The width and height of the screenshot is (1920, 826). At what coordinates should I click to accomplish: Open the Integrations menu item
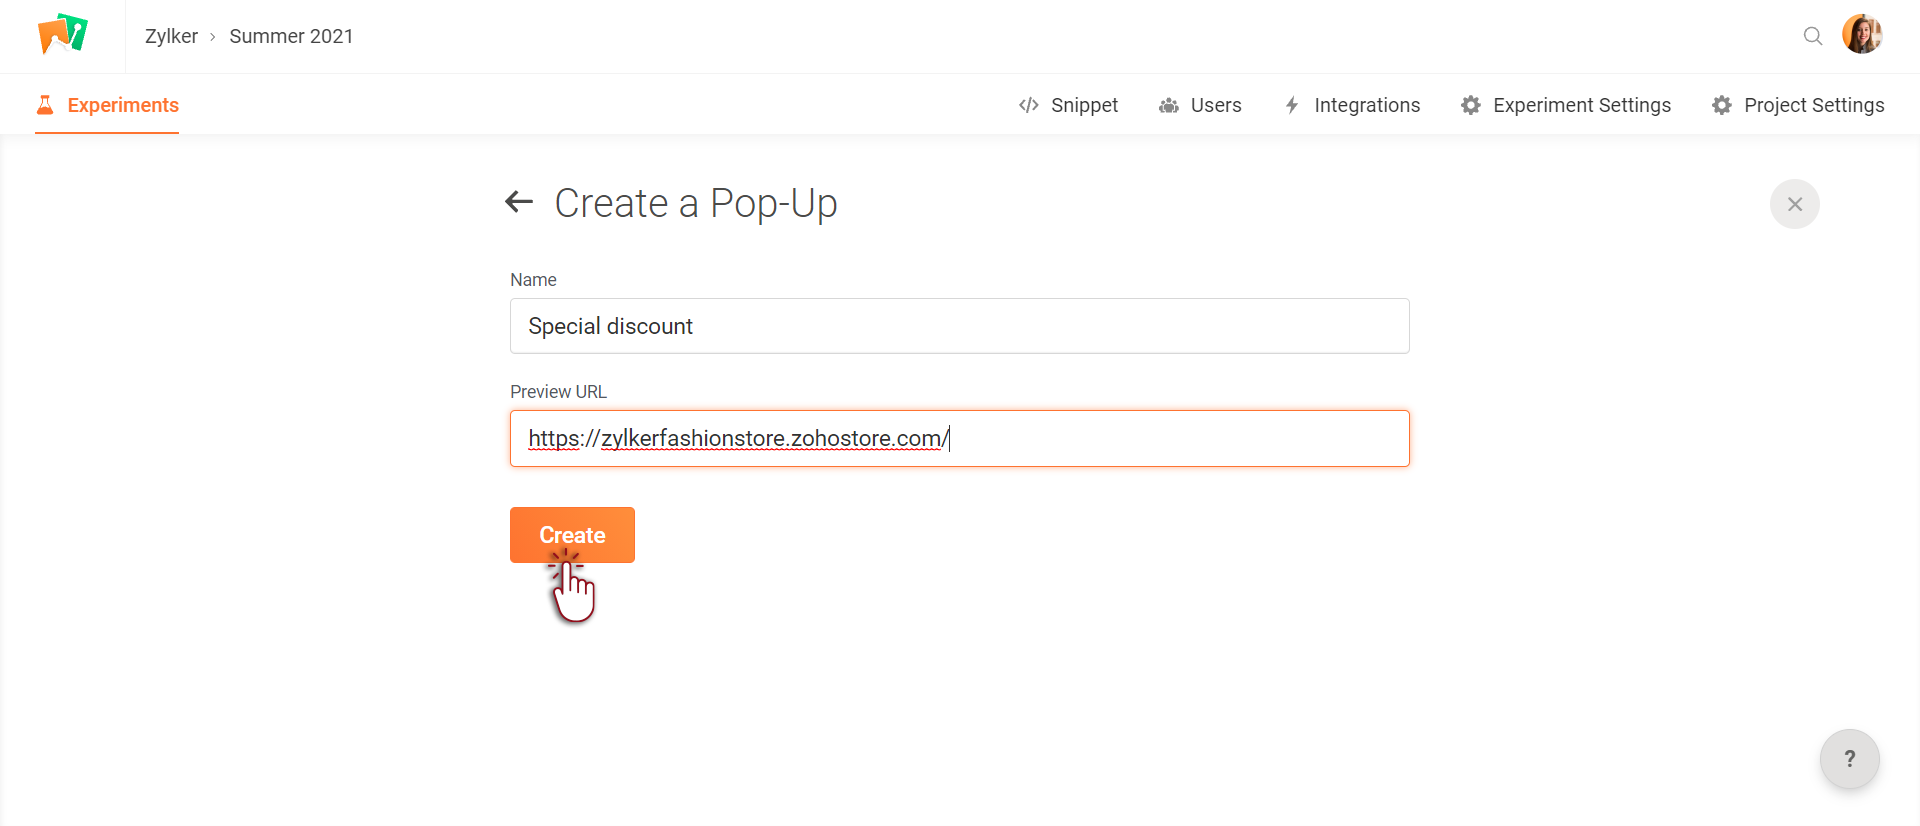pos(1353,105)
